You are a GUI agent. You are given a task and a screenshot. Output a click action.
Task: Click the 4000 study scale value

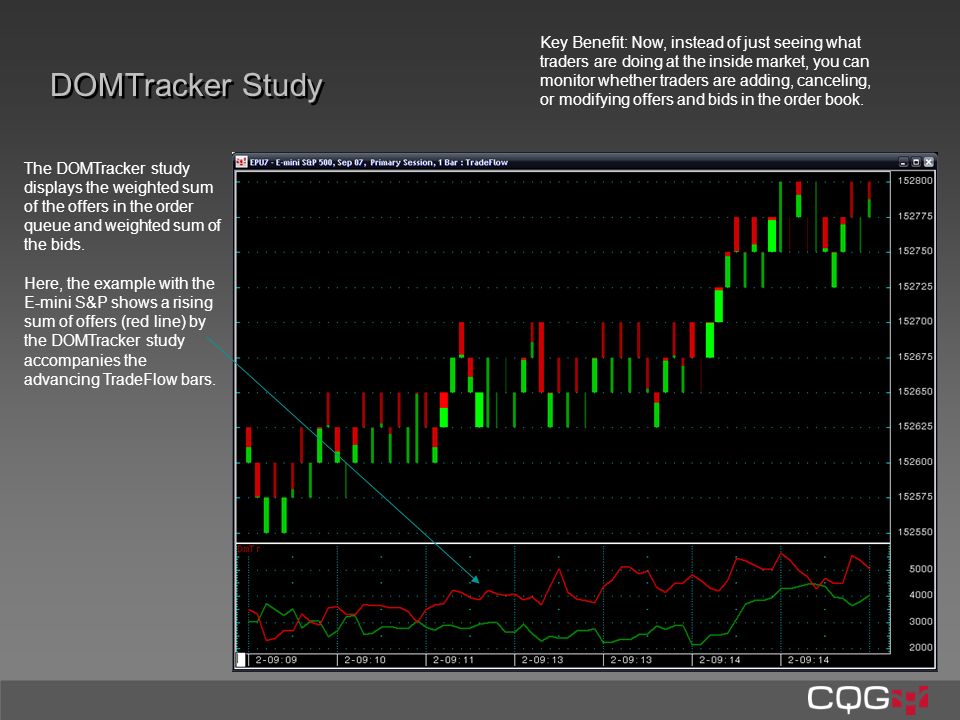(x=921, y=594)
